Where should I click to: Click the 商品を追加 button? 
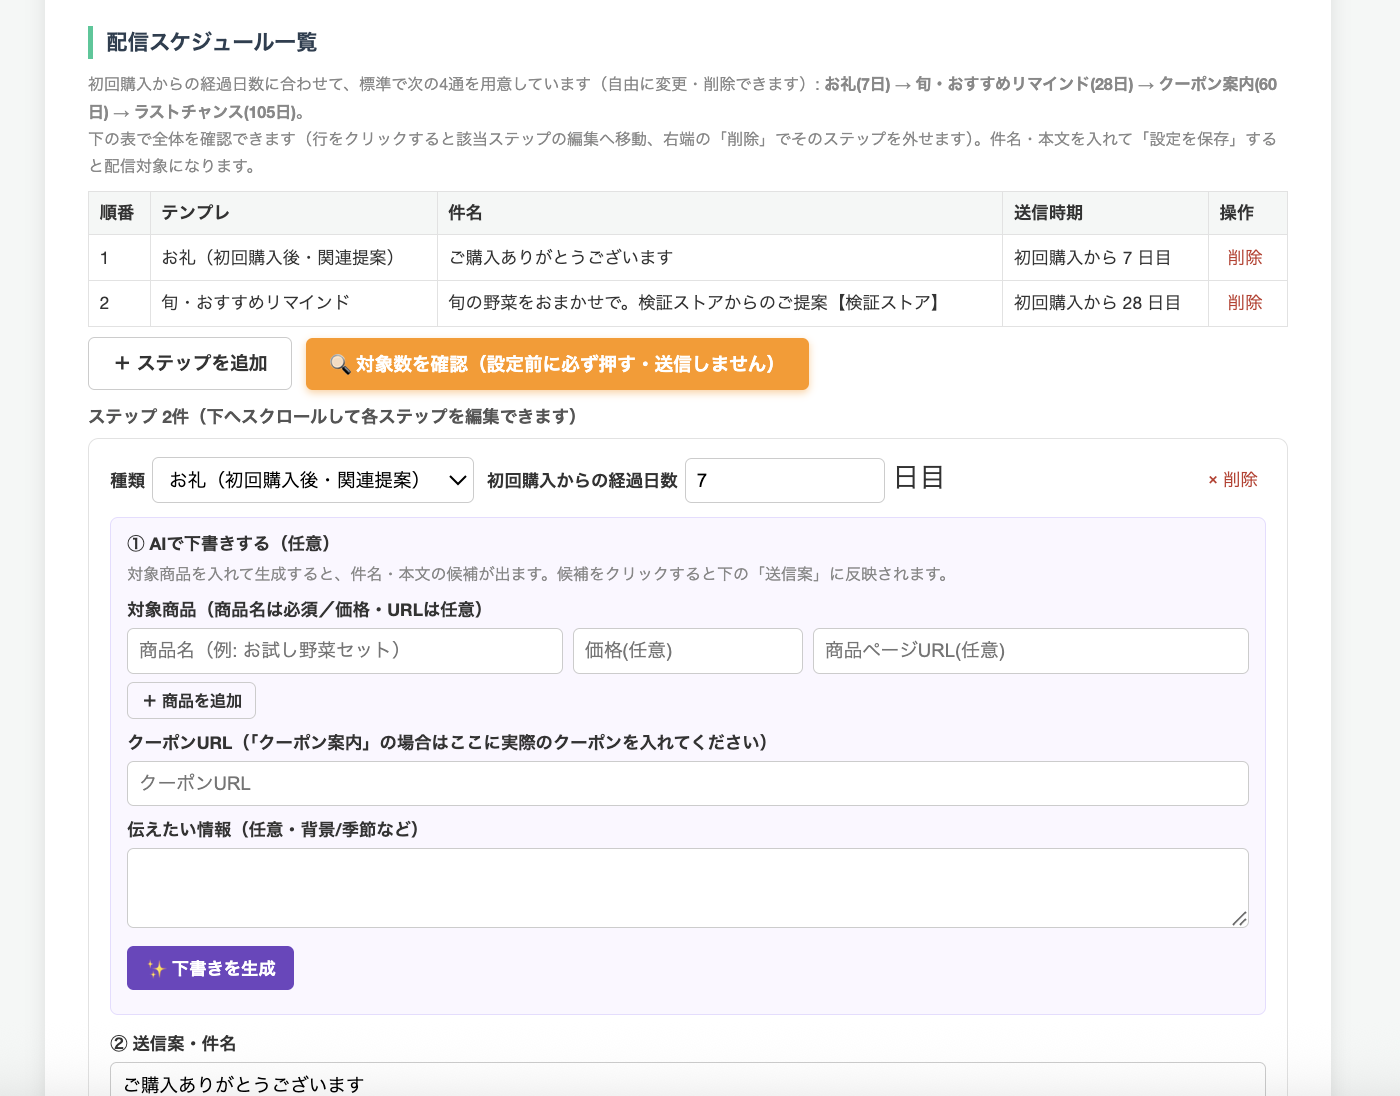point(191,701)
